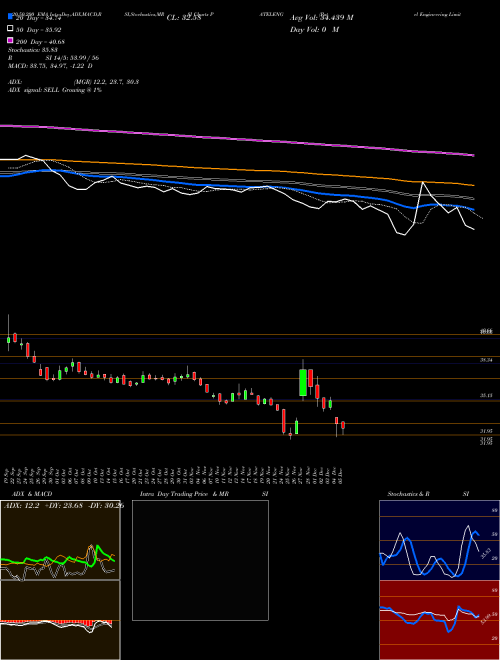Click the magenta 200 Day EMA legend swatch
The height and width of the screenshot is (660, 500).
[10, 40]
